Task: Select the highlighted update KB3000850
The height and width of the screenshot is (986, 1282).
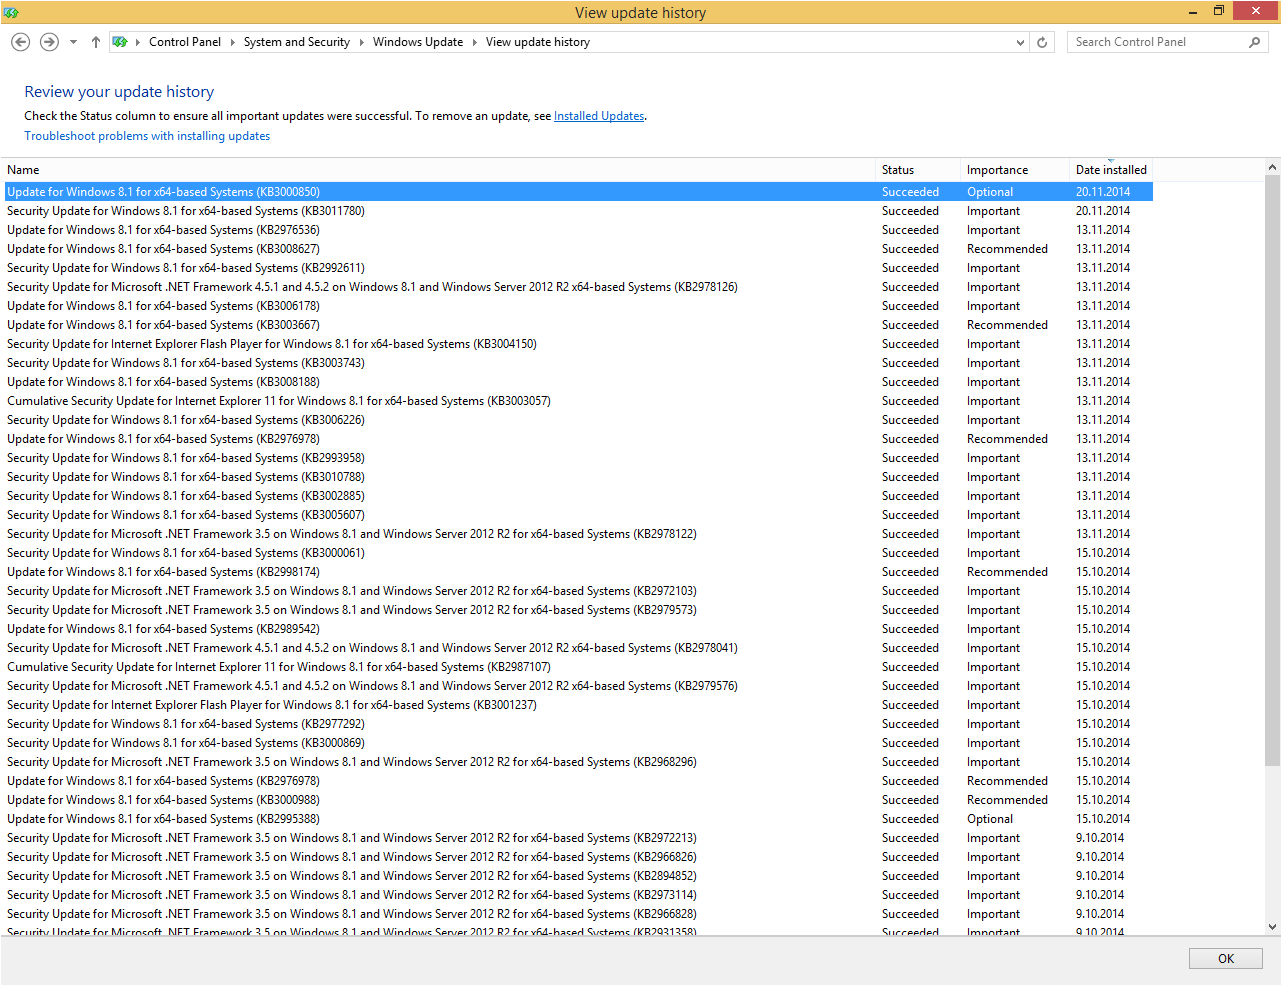Action: coord(578,192)
